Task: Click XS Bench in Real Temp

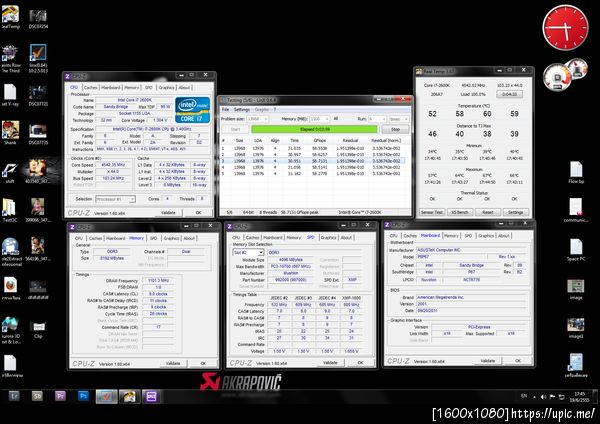Action: [x=460, y=212]
